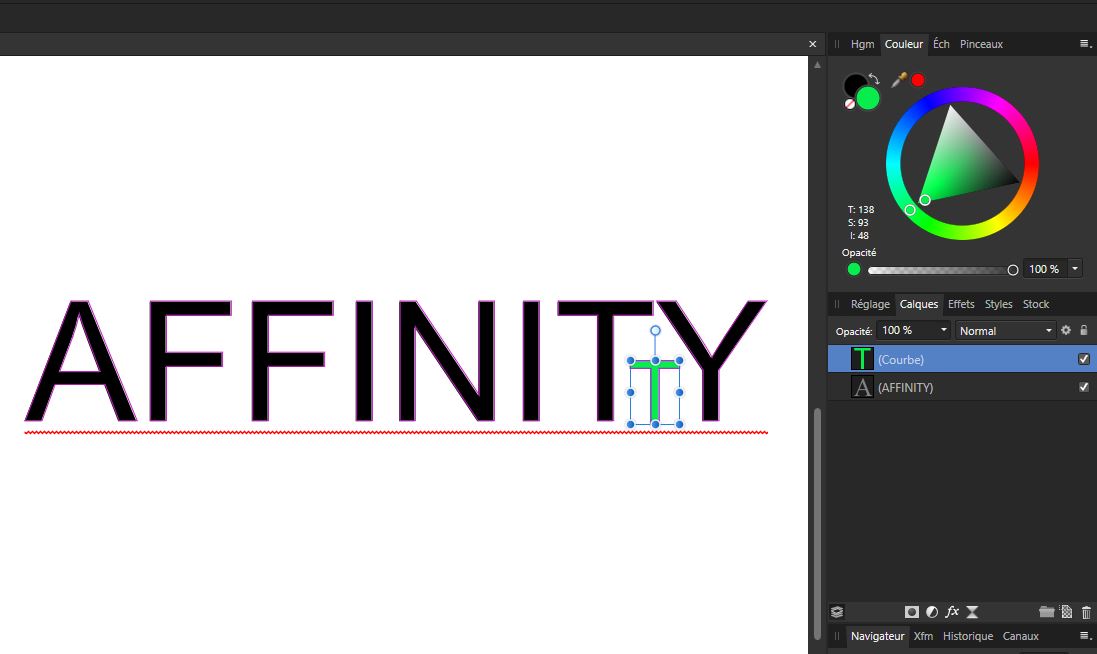The image size is (1097, 654).
Task: Open the Navigateur panel options menu
Action: (1085, 636)
